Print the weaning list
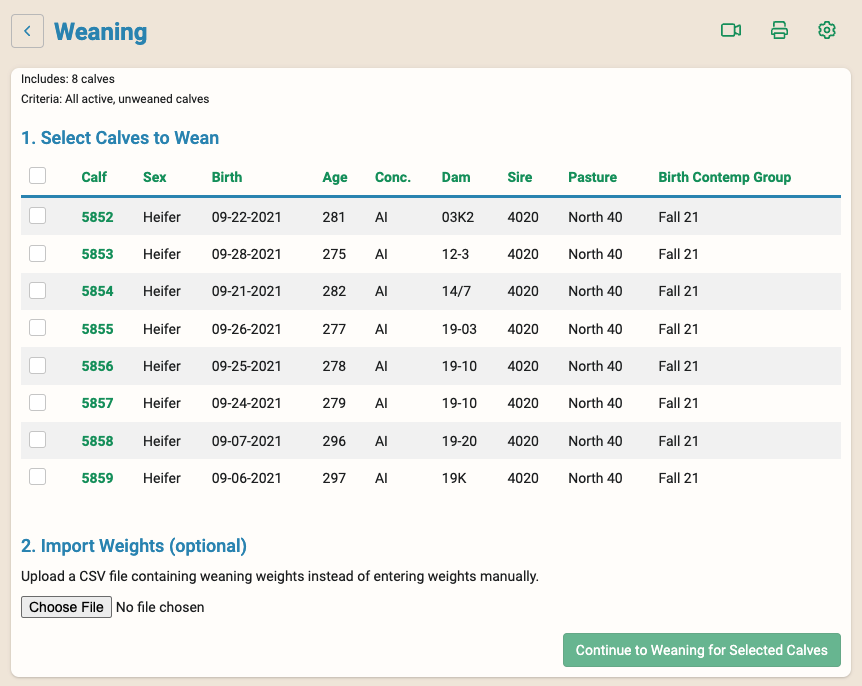 pyautogui.click(x=779, y=30)
